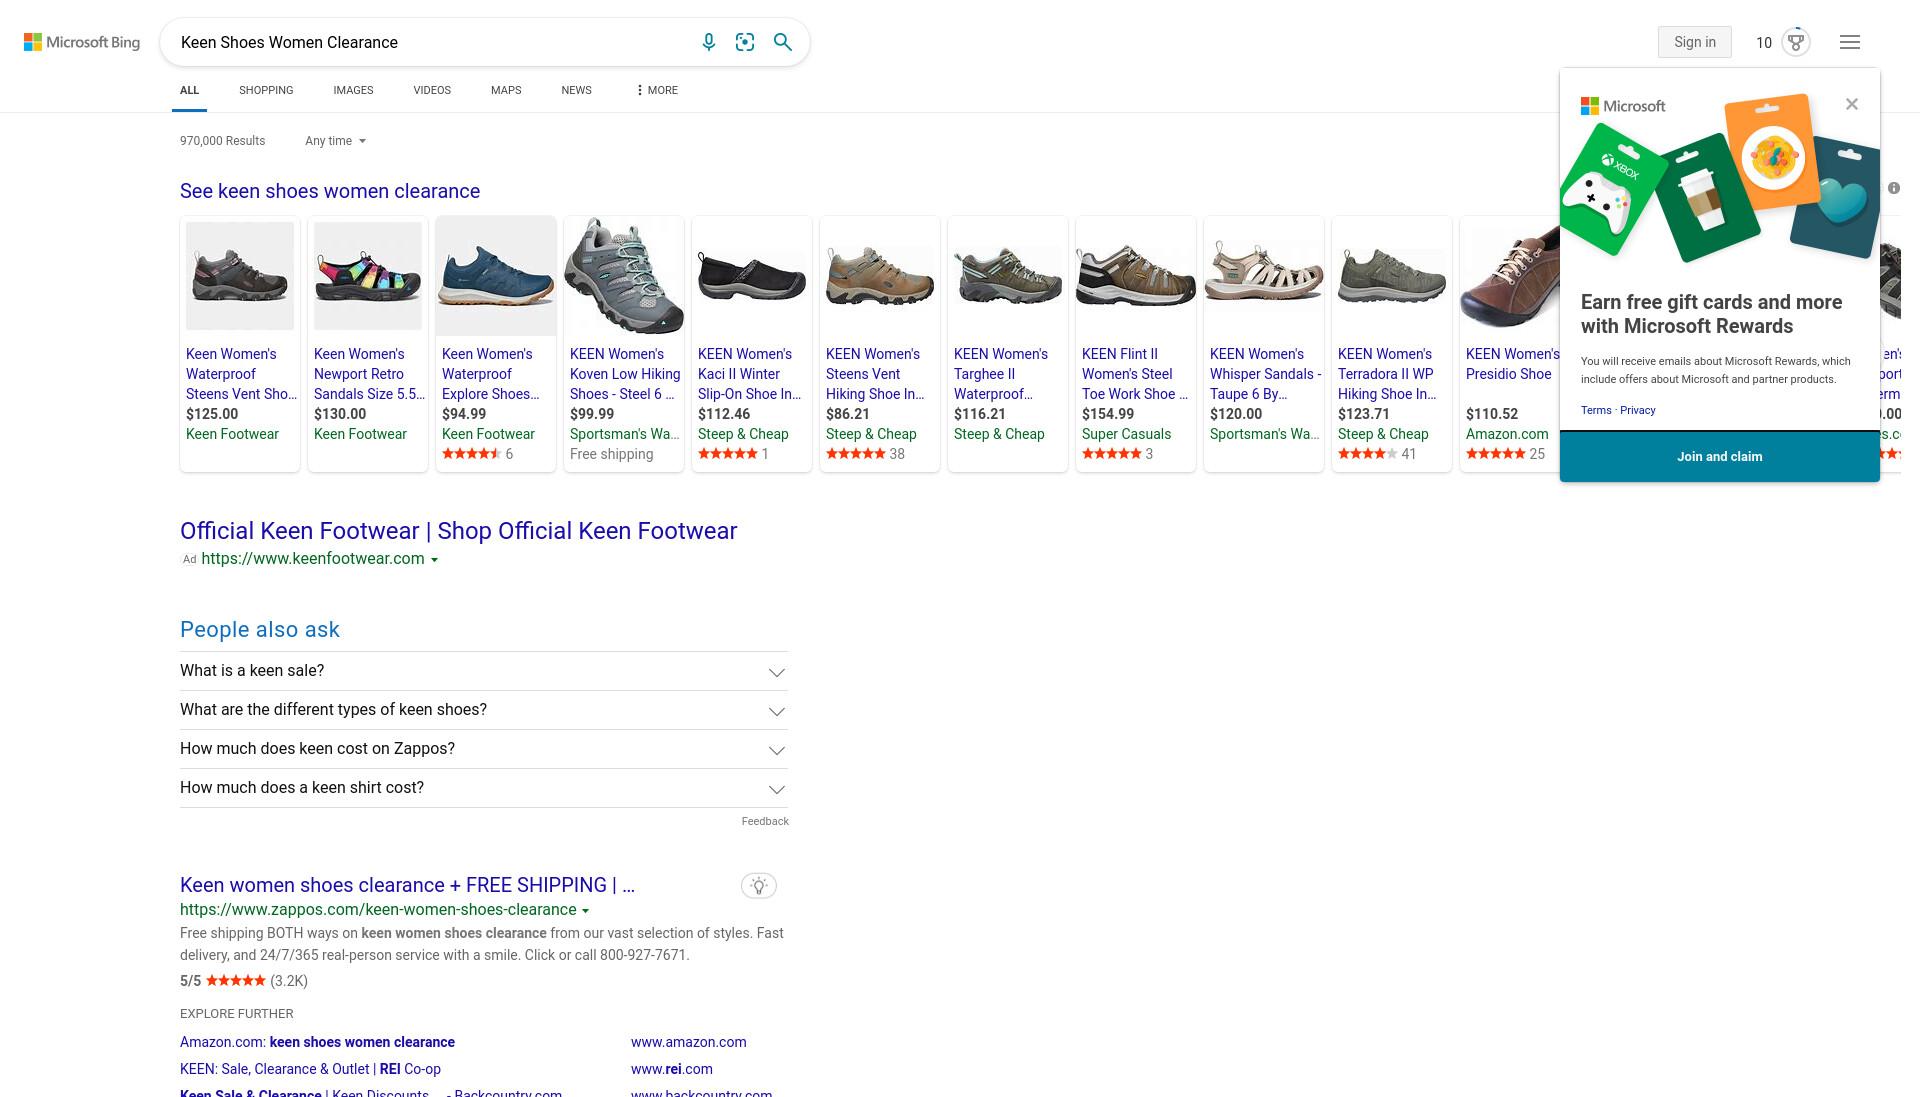Click the lightbulb icon beside Zappos result

tap(759, 885)
